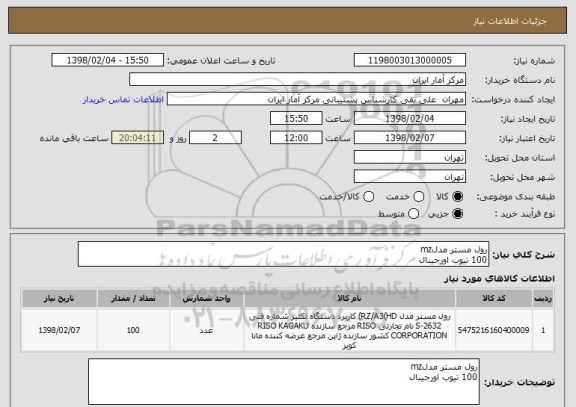This screenshot has height=407, width=576.
Task: Click the واحد شمارش column header
Action: tap(206, 298)
